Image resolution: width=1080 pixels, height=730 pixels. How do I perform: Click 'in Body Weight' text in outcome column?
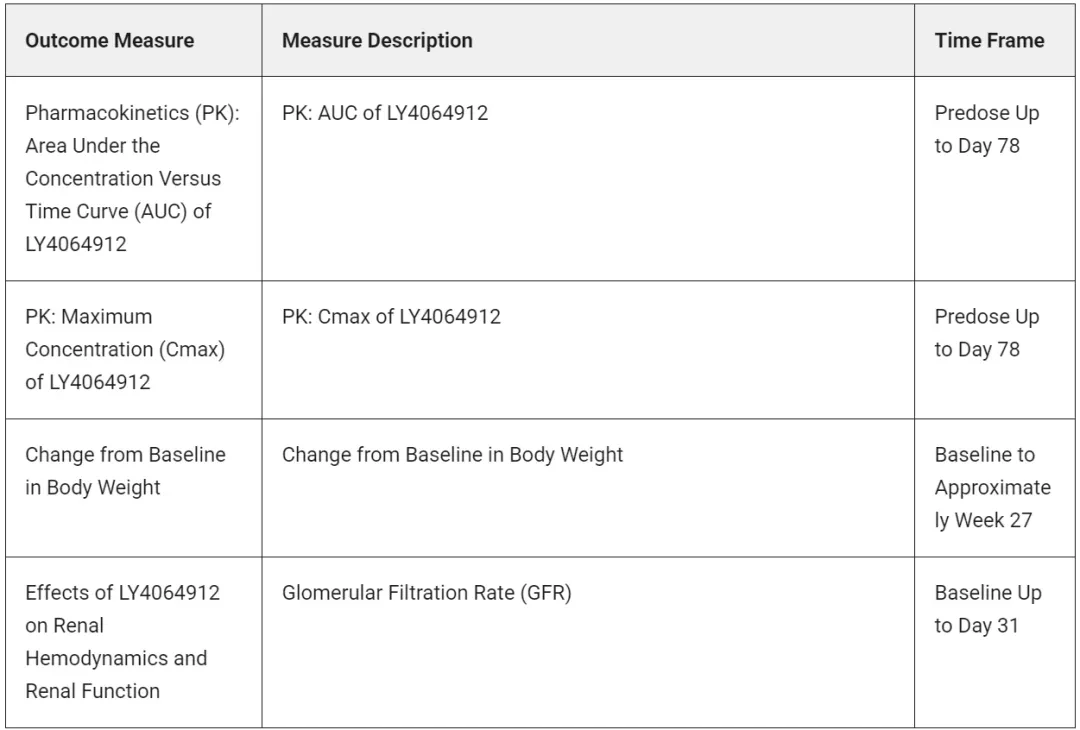point(93,488)
